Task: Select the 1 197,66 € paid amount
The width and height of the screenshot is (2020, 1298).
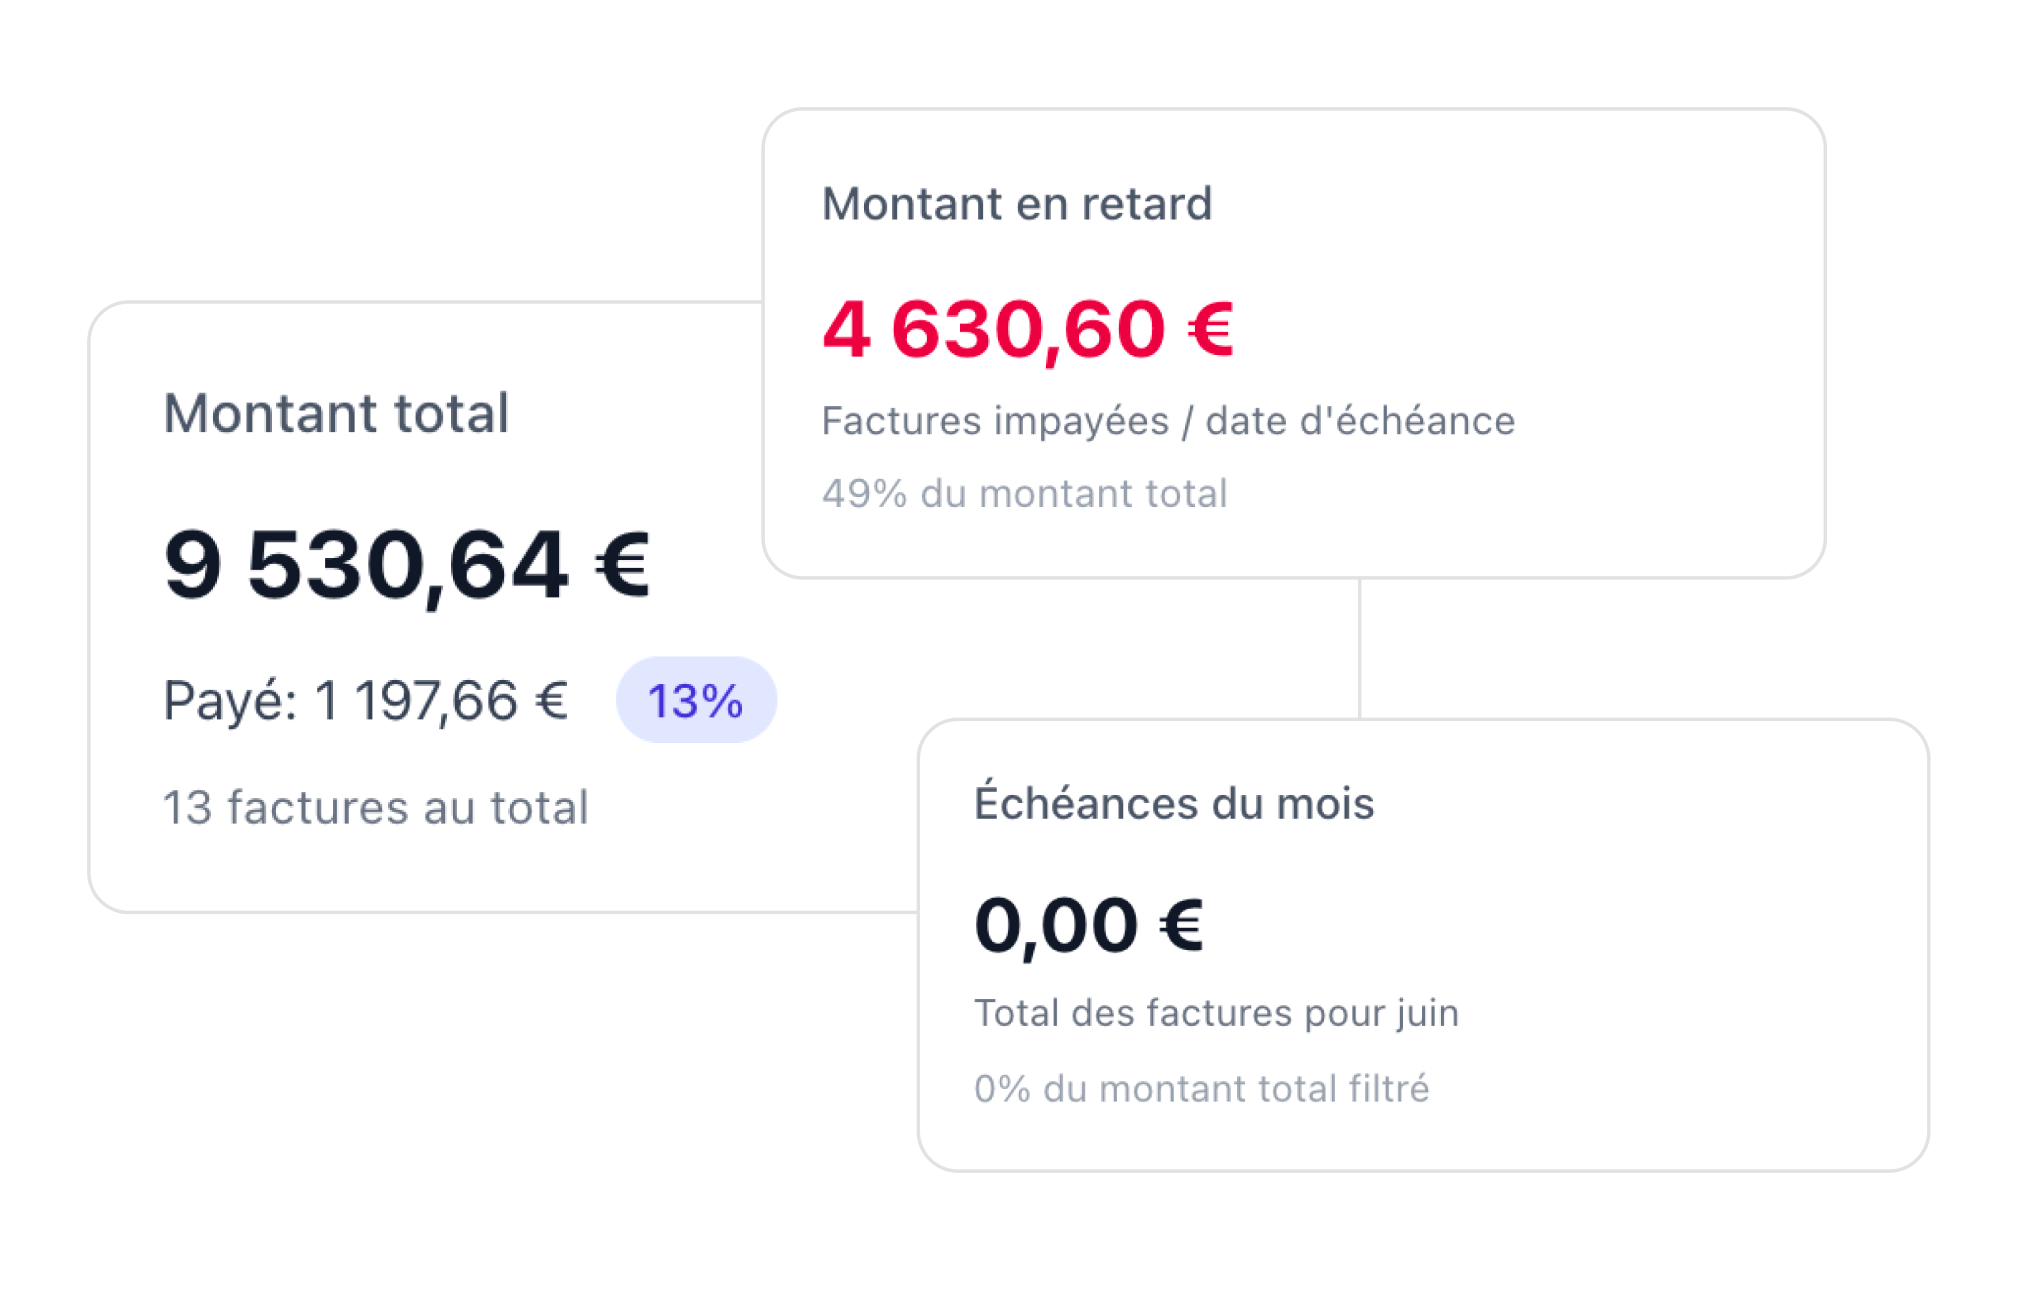Action: pos(441,700)
